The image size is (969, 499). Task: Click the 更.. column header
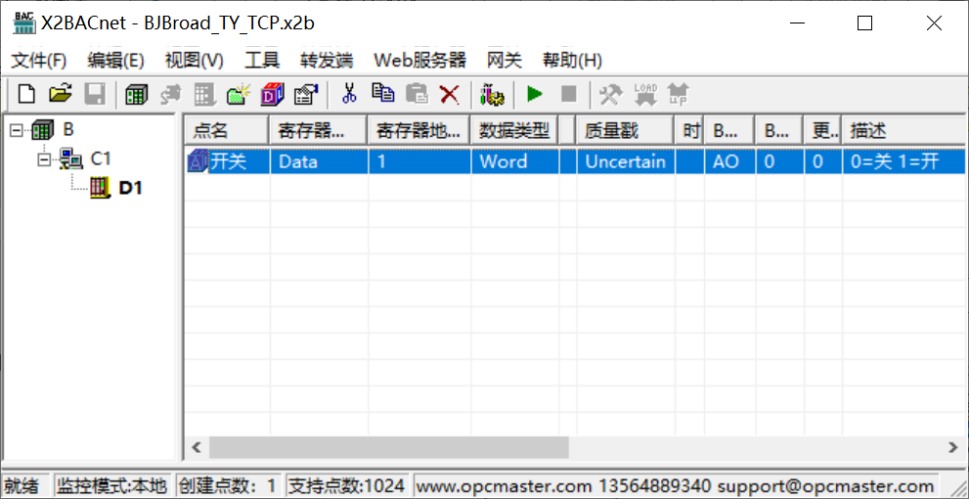[x=823, y=130]
